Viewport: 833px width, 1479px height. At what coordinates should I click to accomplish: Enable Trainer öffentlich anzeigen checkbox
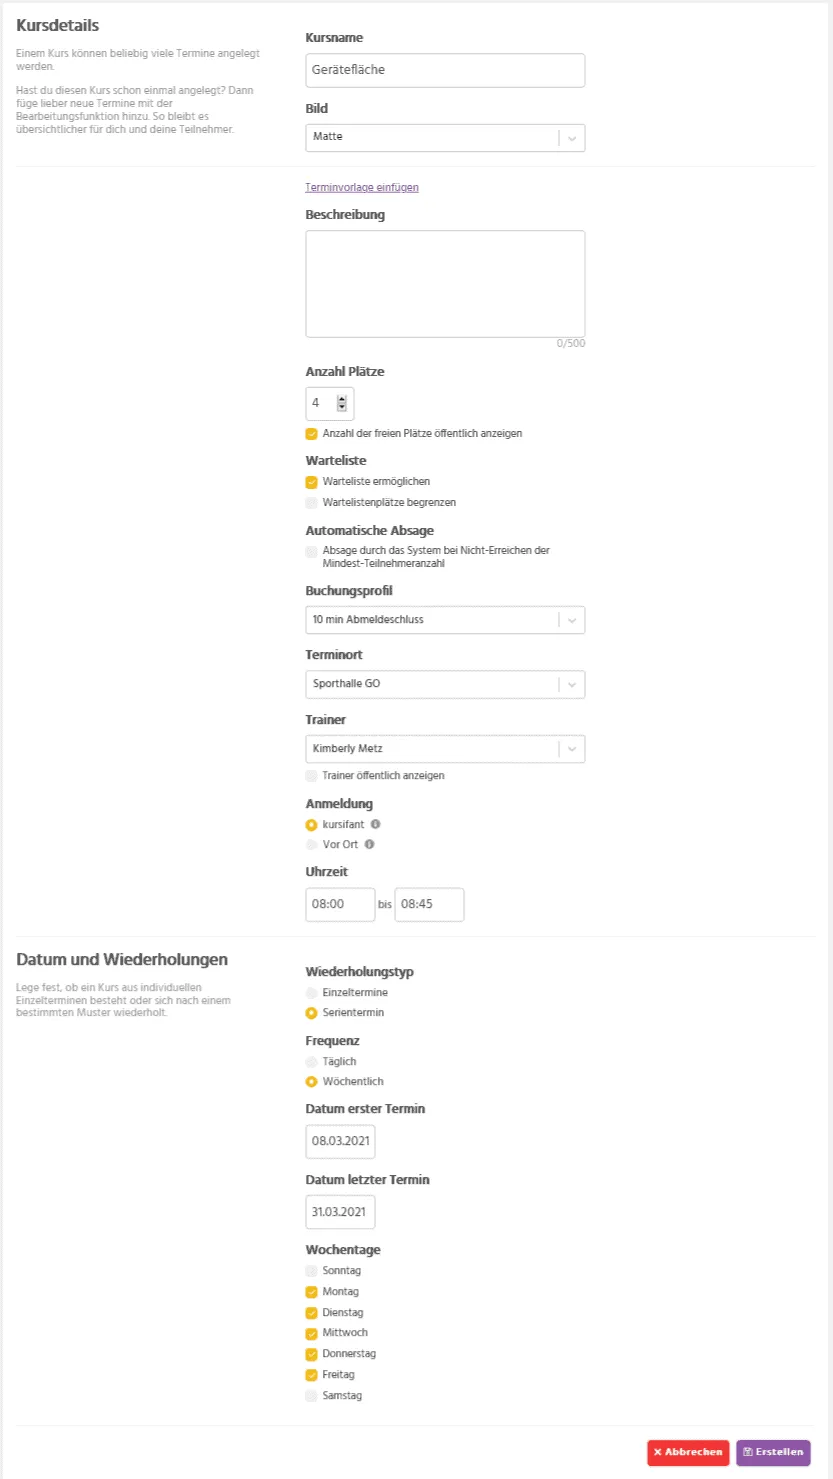312,776
